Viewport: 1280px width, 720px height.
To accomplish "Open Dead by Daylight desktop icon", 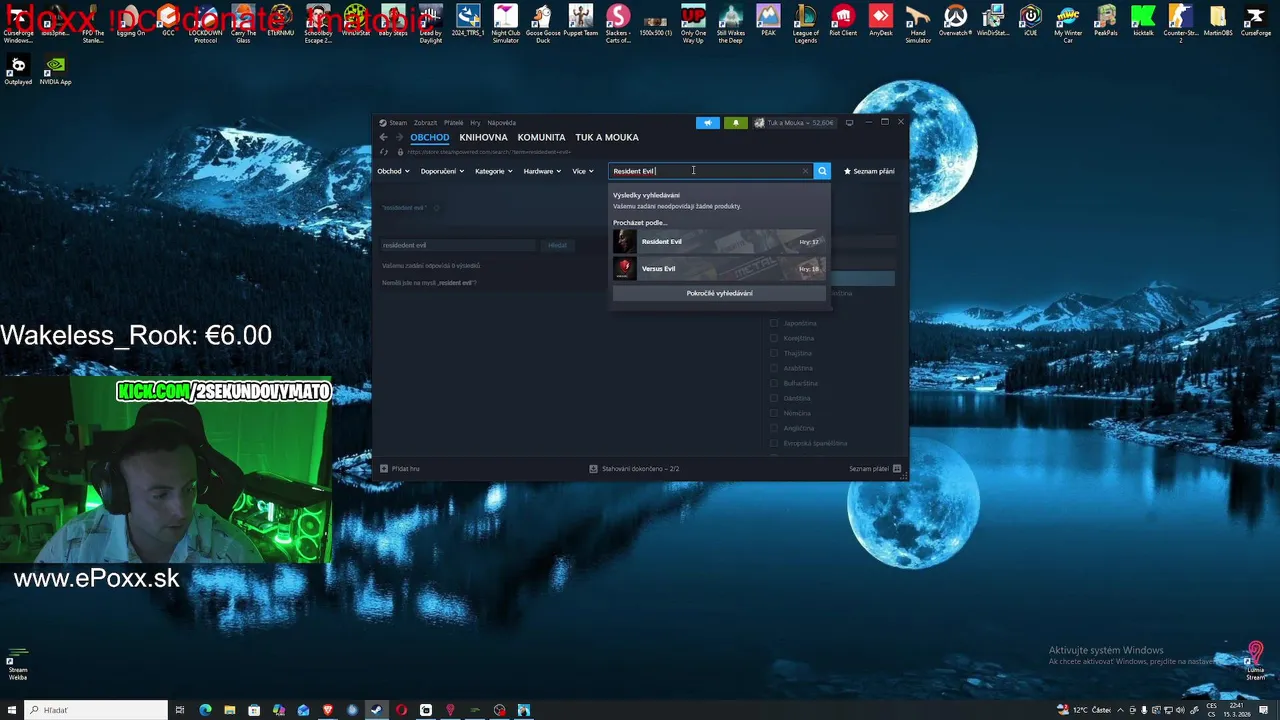I will pyautogui.click(x=431, y=24).
